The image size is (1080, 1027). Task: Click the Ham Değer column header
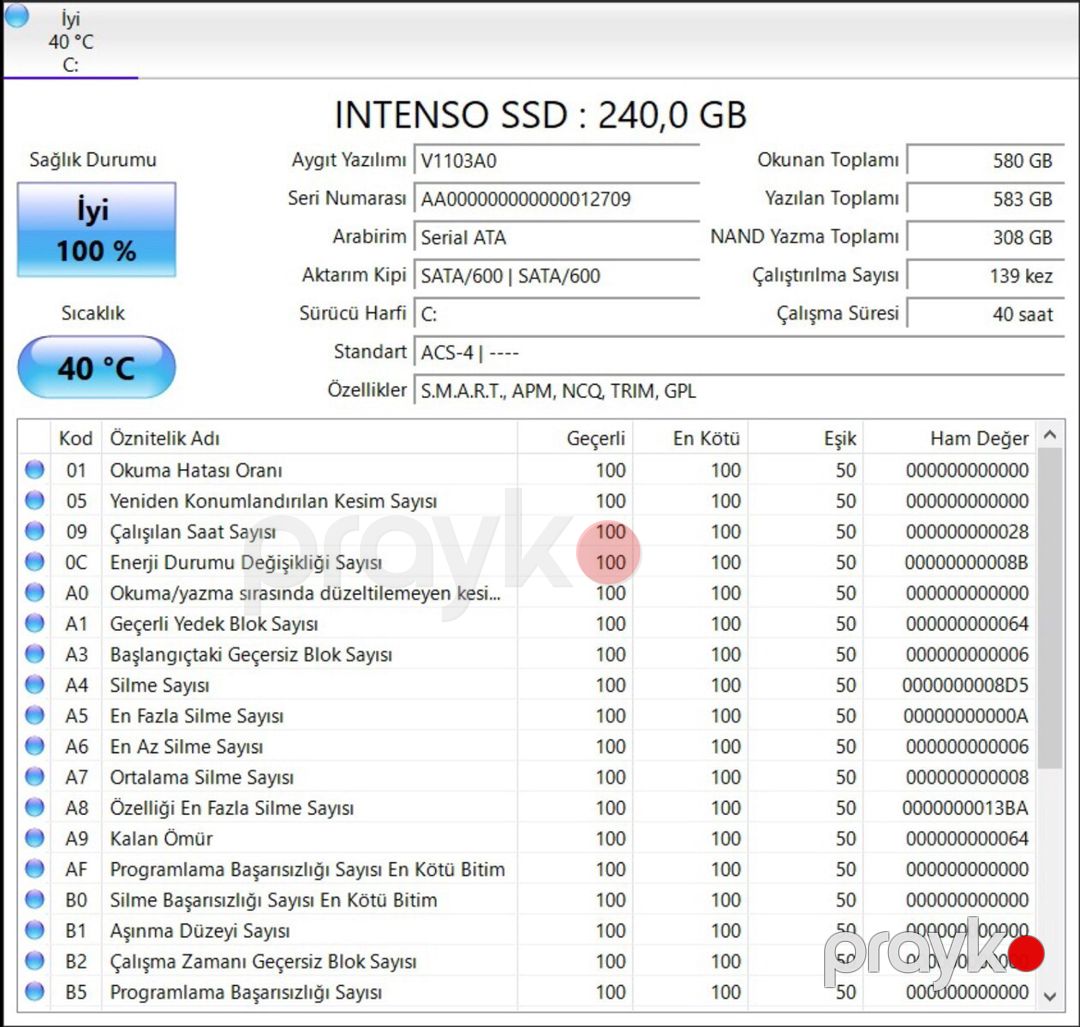[950, 438]
